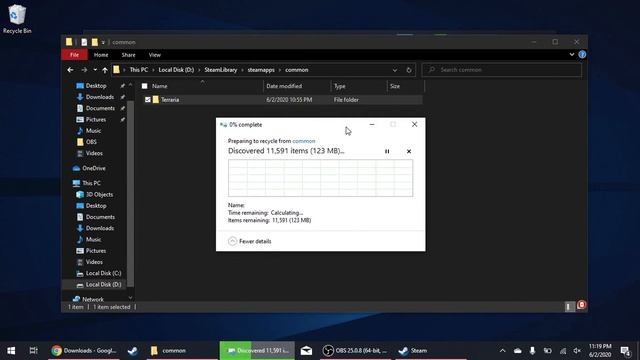Open Local Disk (C:) in sidebar
This screenshot has width=640, height=360.
(103, 273)
